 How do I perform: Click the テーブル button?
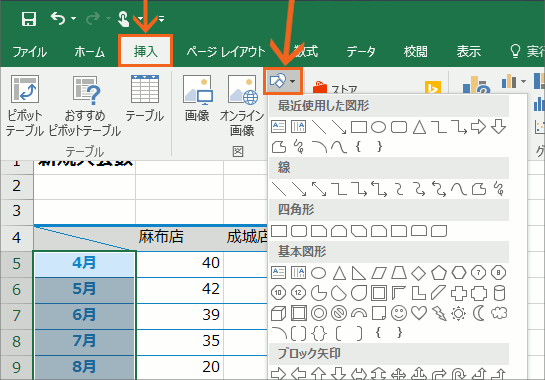[x=145, y=99]
